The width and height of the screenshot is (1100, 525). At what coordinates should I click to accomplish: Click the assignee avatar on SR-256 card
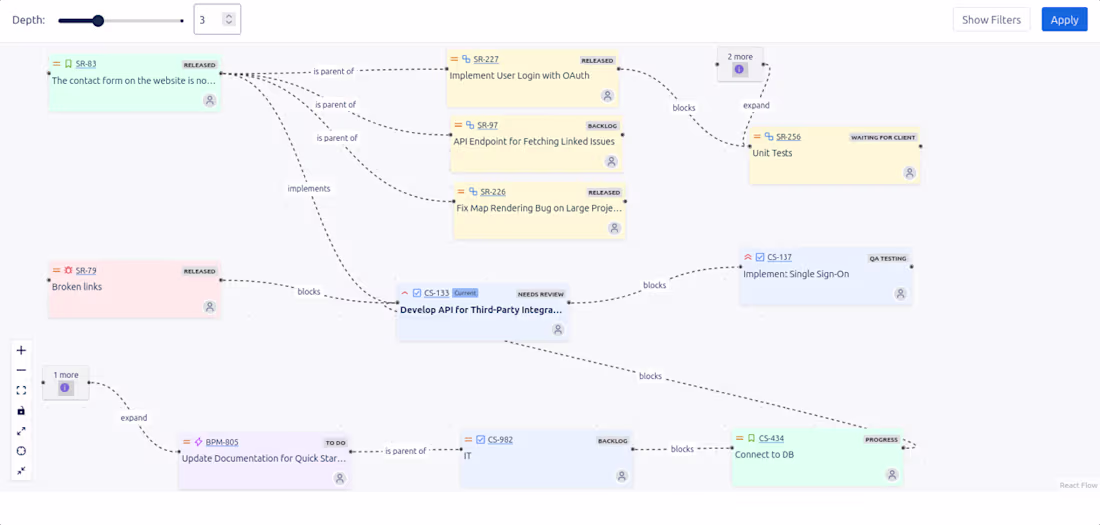pos(909,173)
